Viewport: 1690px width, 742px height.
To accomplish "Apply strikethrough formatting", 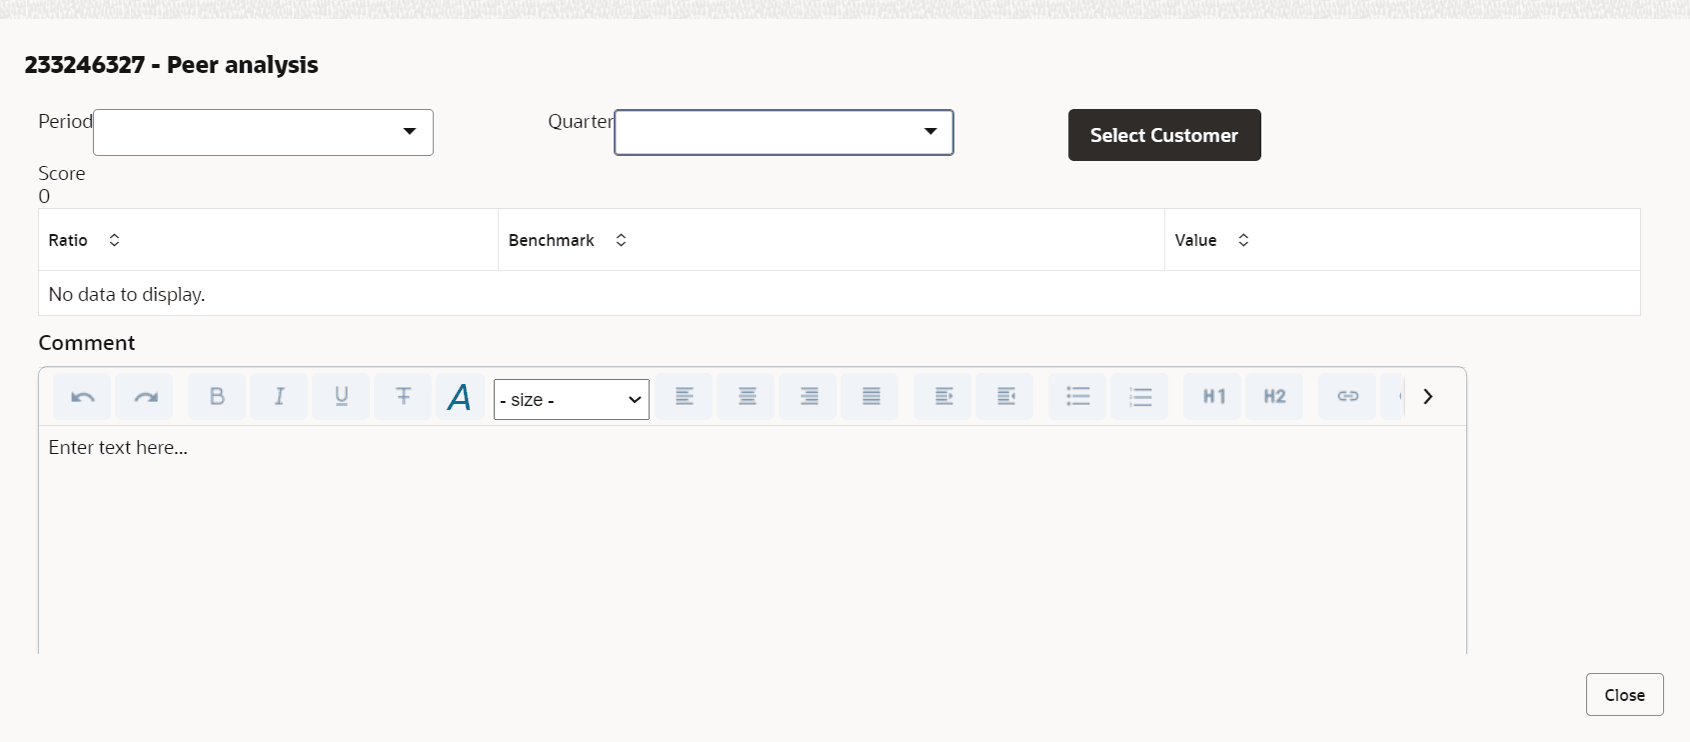I will [403, 397].
